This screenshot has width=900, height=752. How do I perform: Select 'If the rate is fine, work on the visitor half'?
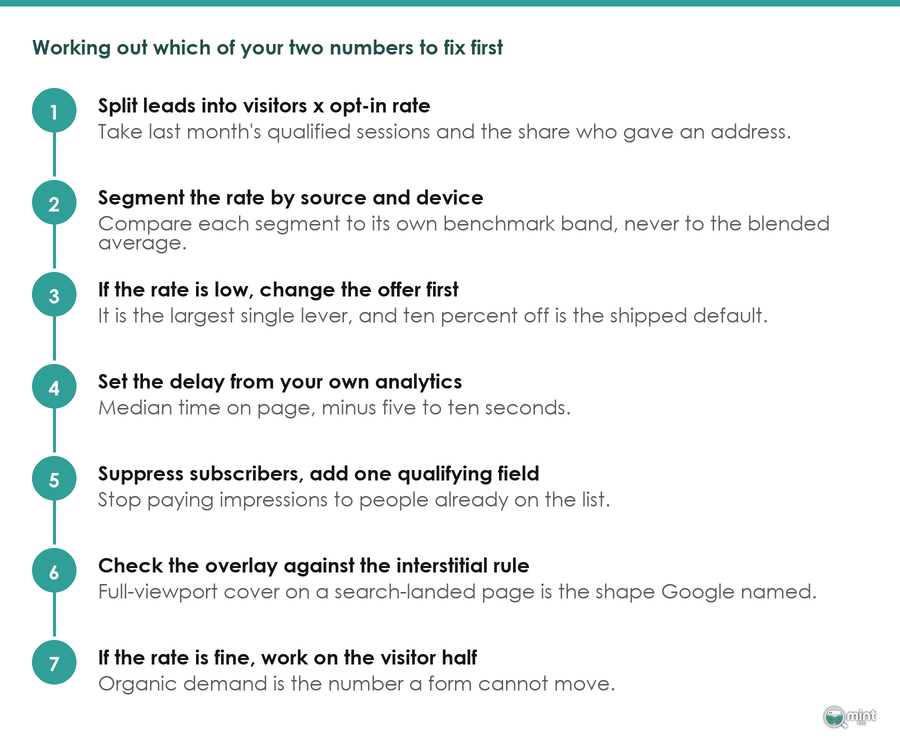(x=288, y=658)
